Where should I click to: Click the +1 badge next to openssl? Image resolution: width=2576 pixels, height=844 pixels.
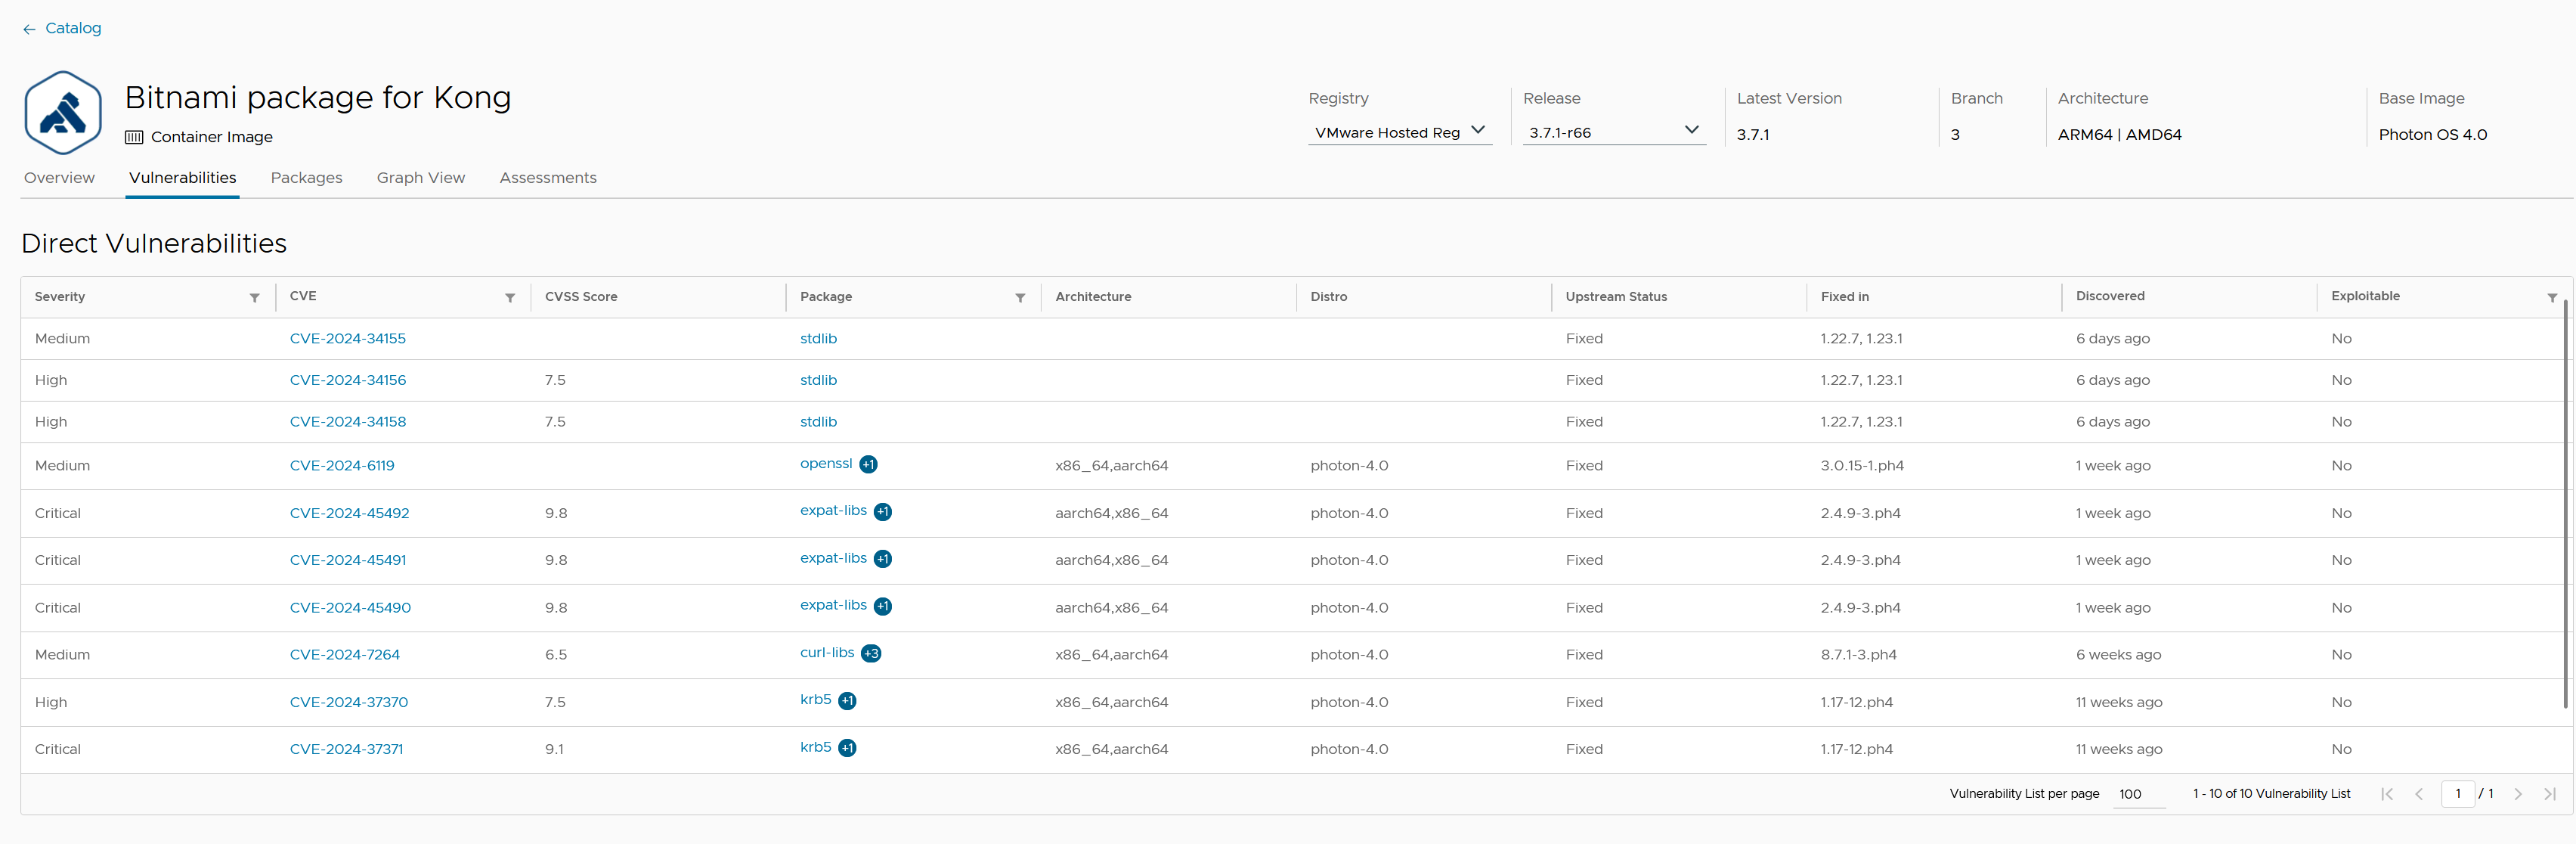pos(868,464)
